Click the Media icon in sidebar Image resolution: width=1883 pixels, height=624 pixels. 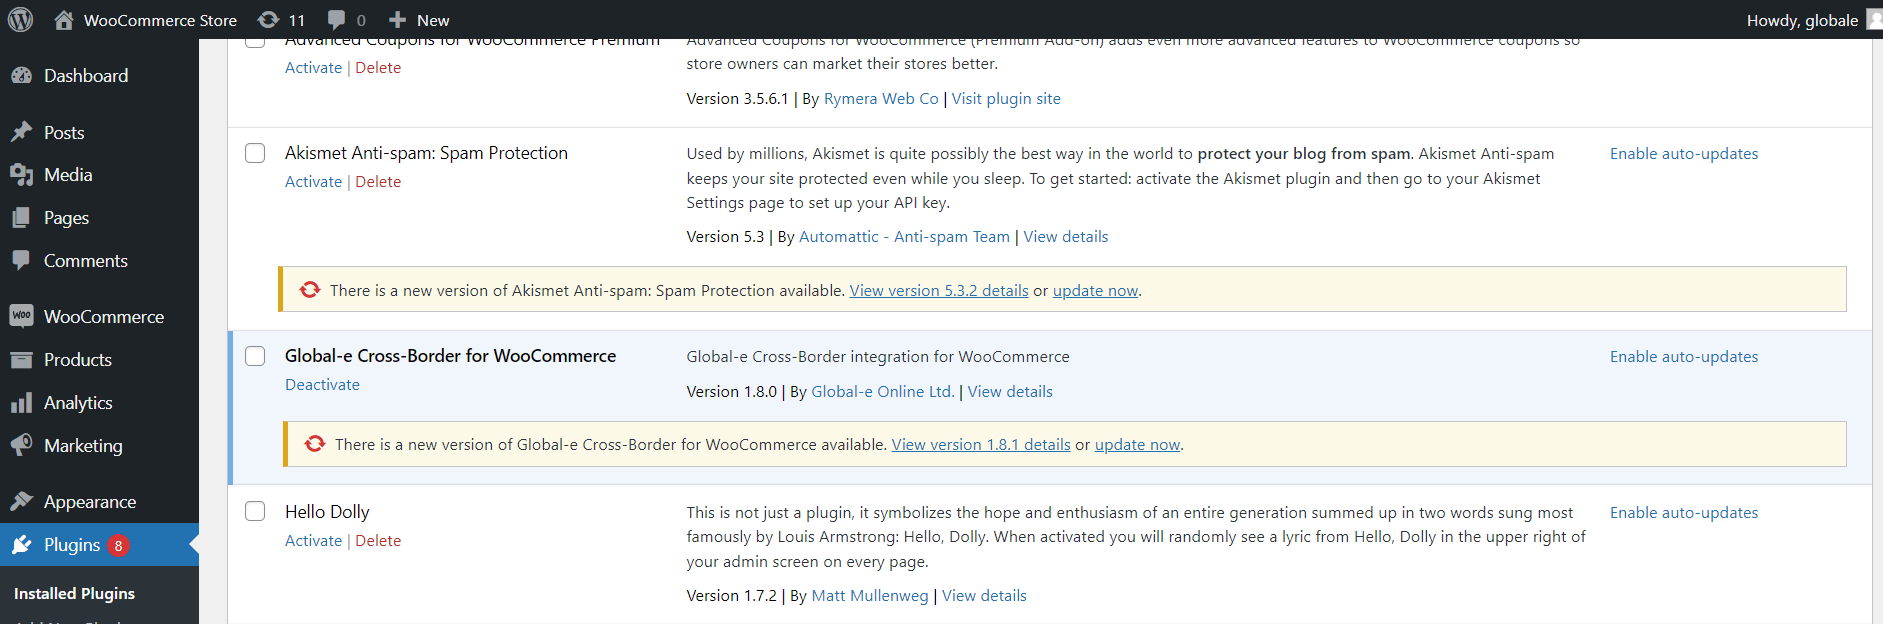tap(21, 175)
